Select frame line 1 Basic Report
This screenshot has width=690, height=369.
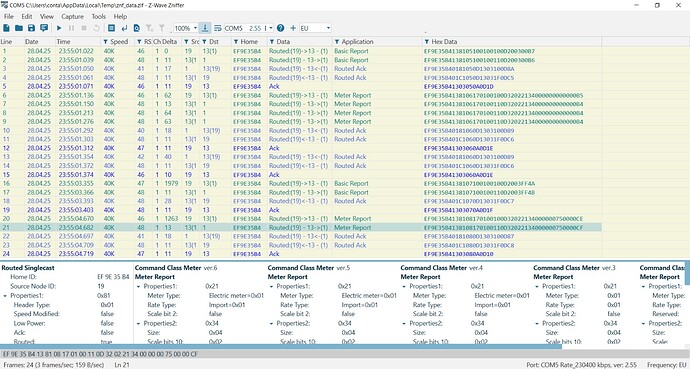point(301,51)
